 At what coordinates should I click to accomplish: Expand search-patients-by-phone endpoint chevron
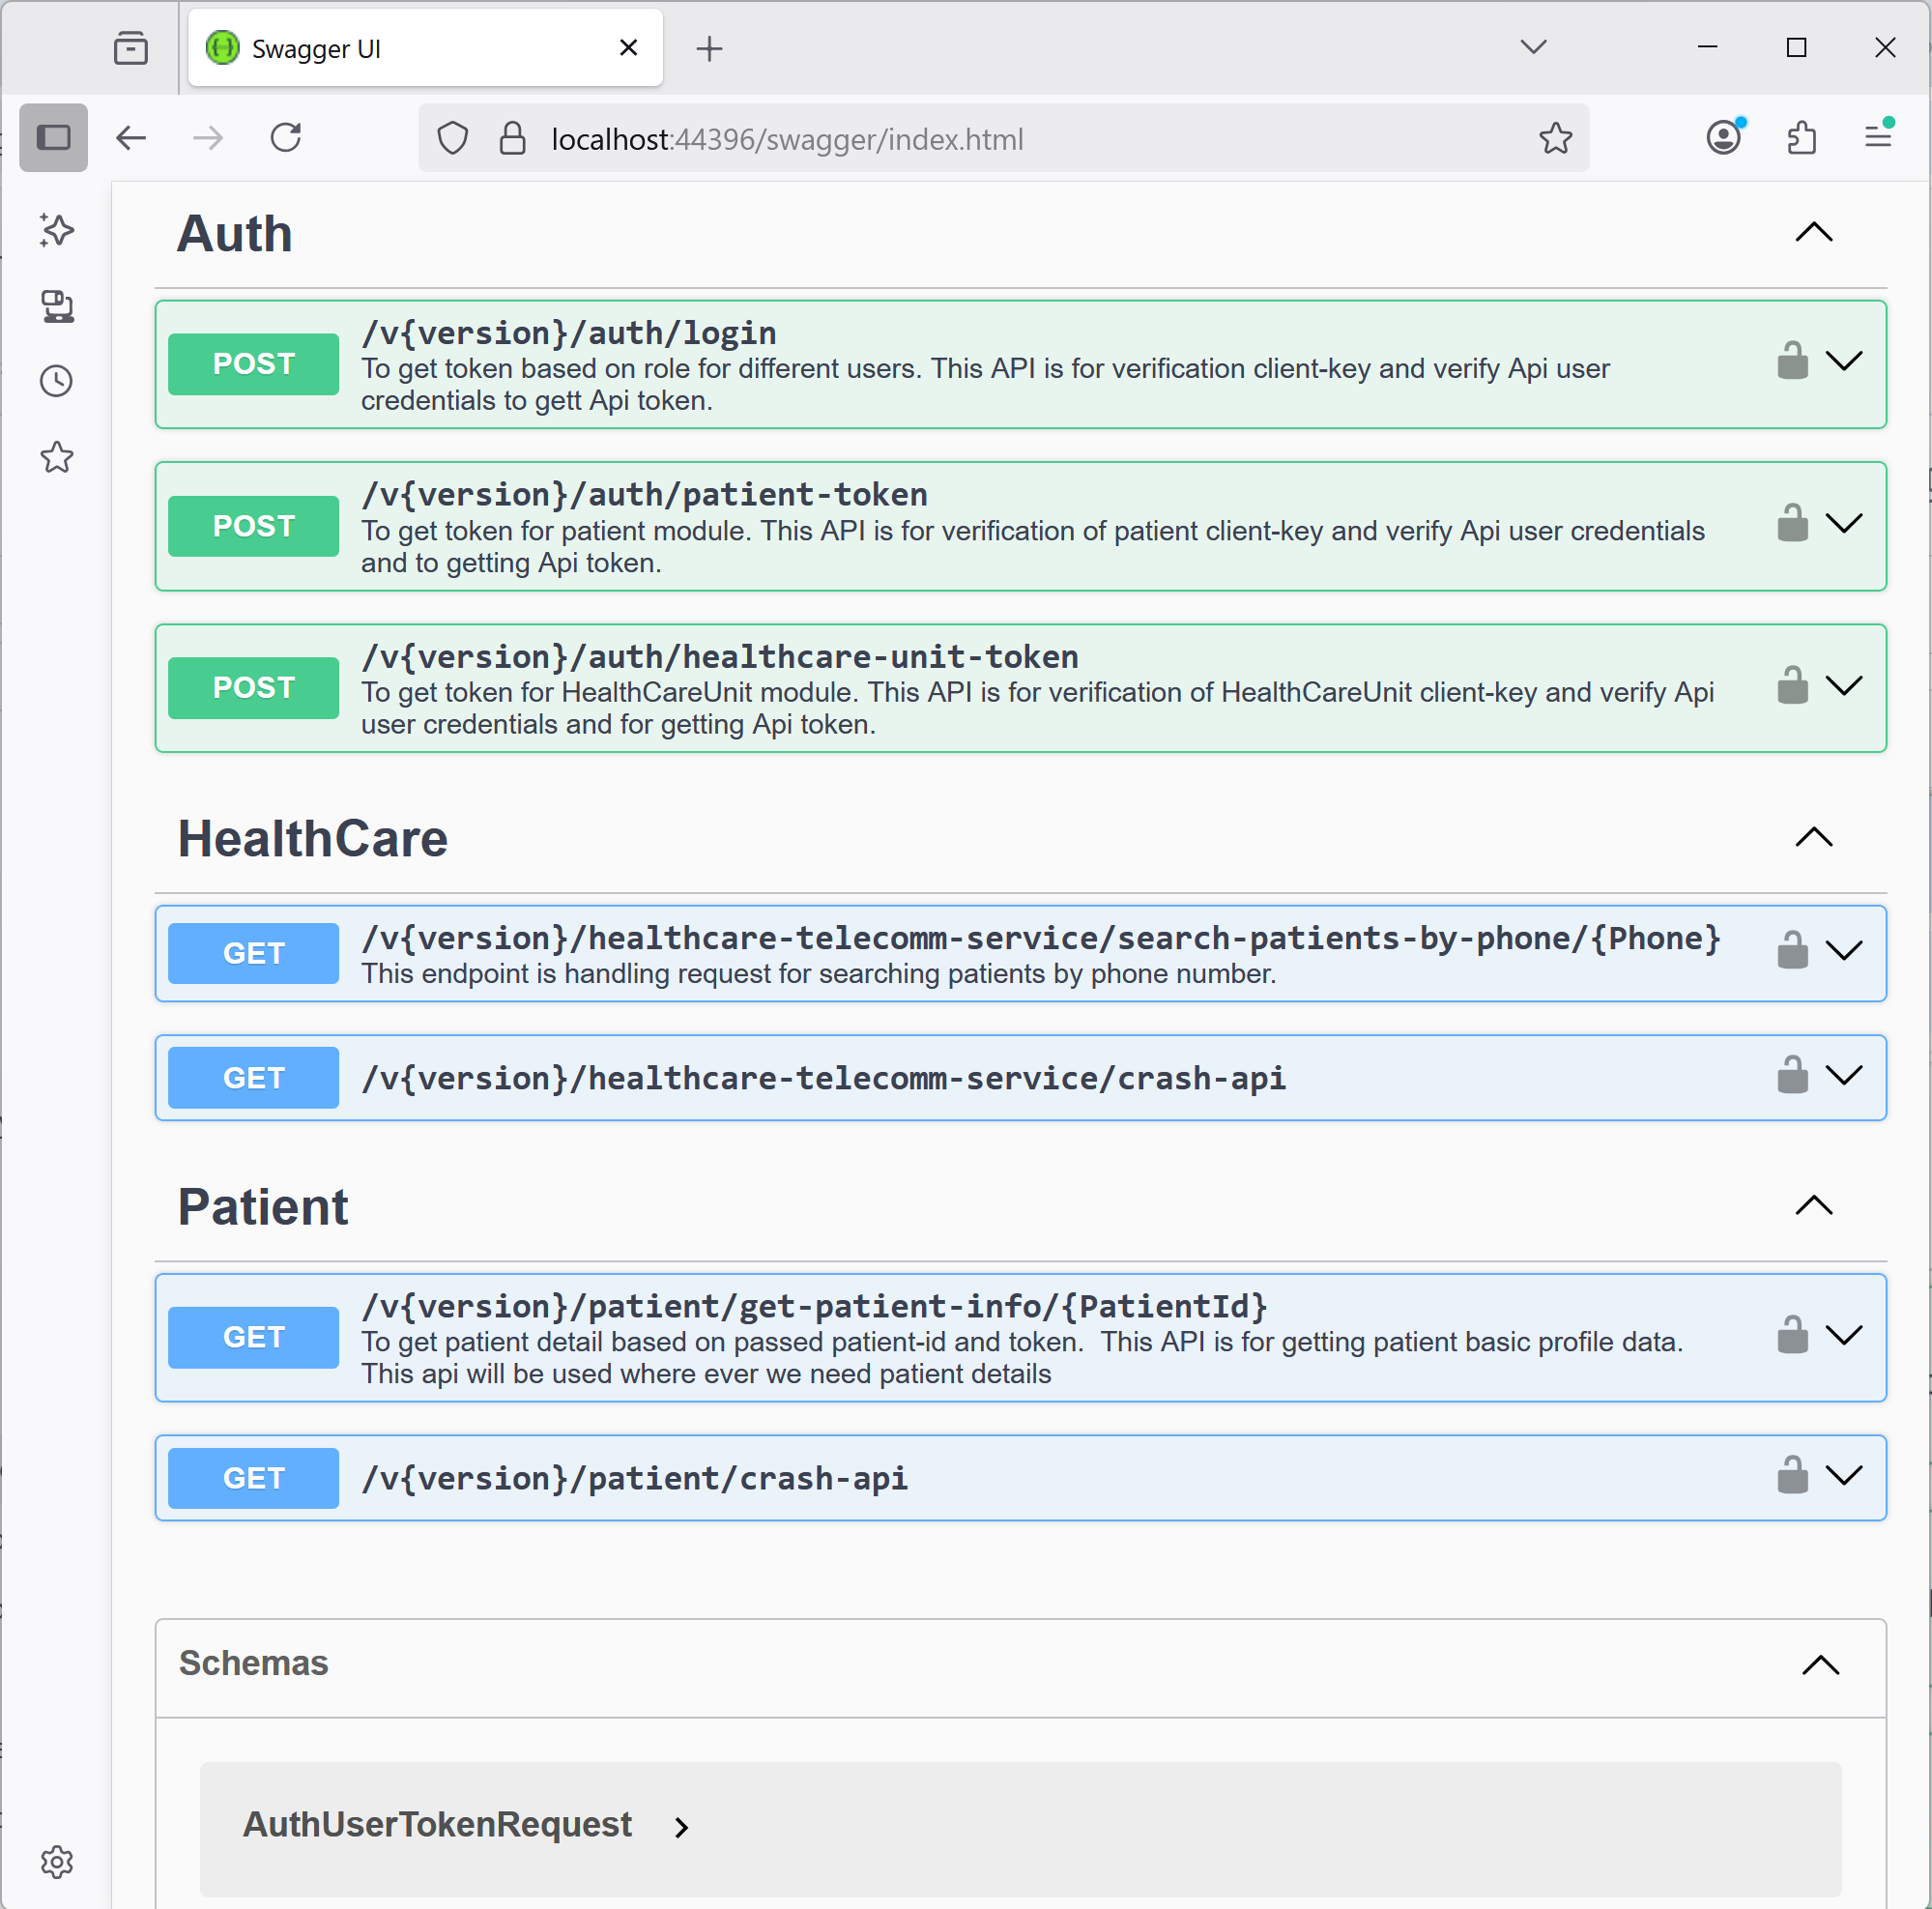(1844, 950)
